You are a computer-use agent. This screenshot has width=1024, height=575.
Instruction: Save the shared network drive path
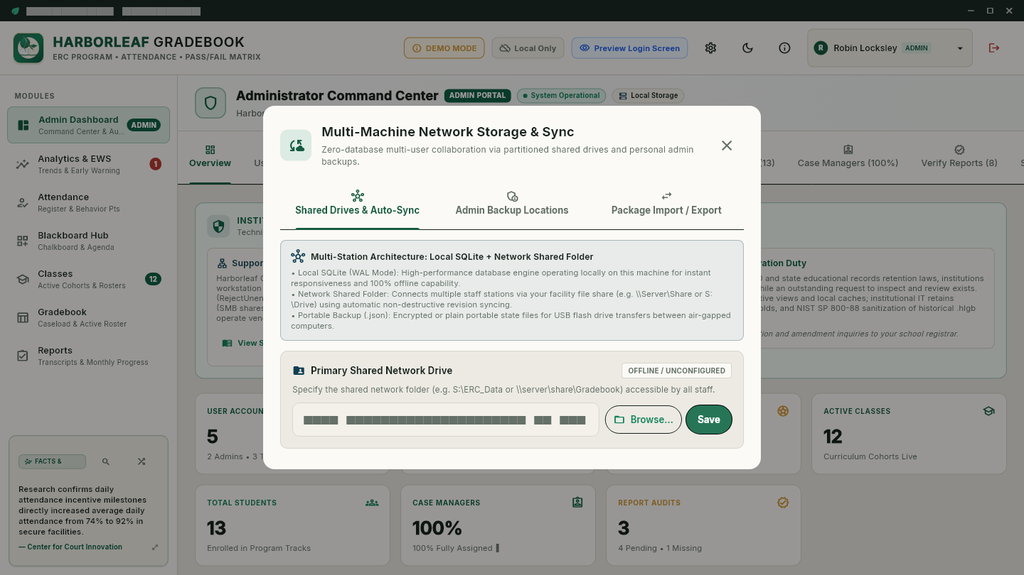click(709, 419)
